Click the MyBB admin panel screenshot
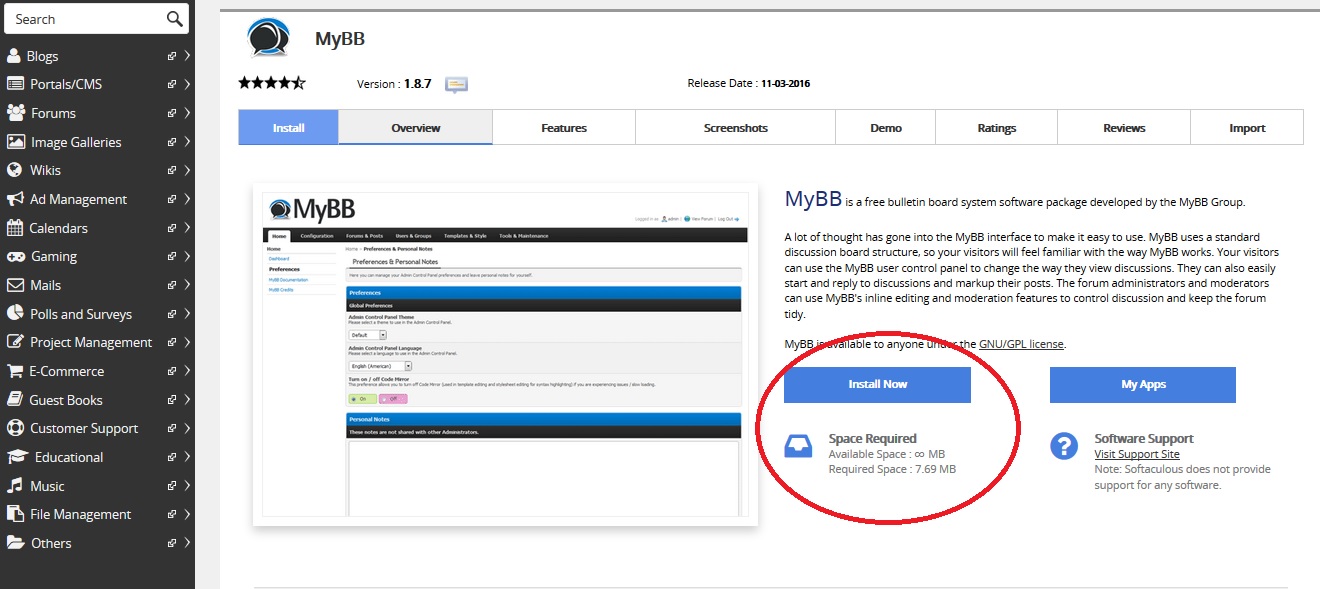 point(505,354)
